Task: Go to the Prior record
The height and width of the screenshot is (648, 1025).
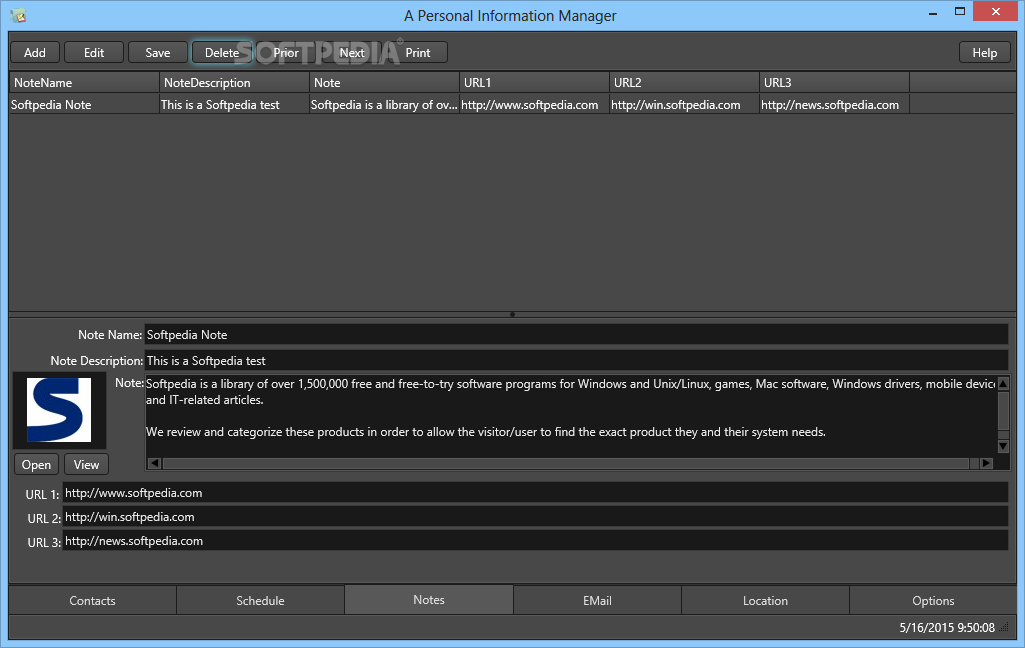Action: point(286,53)
